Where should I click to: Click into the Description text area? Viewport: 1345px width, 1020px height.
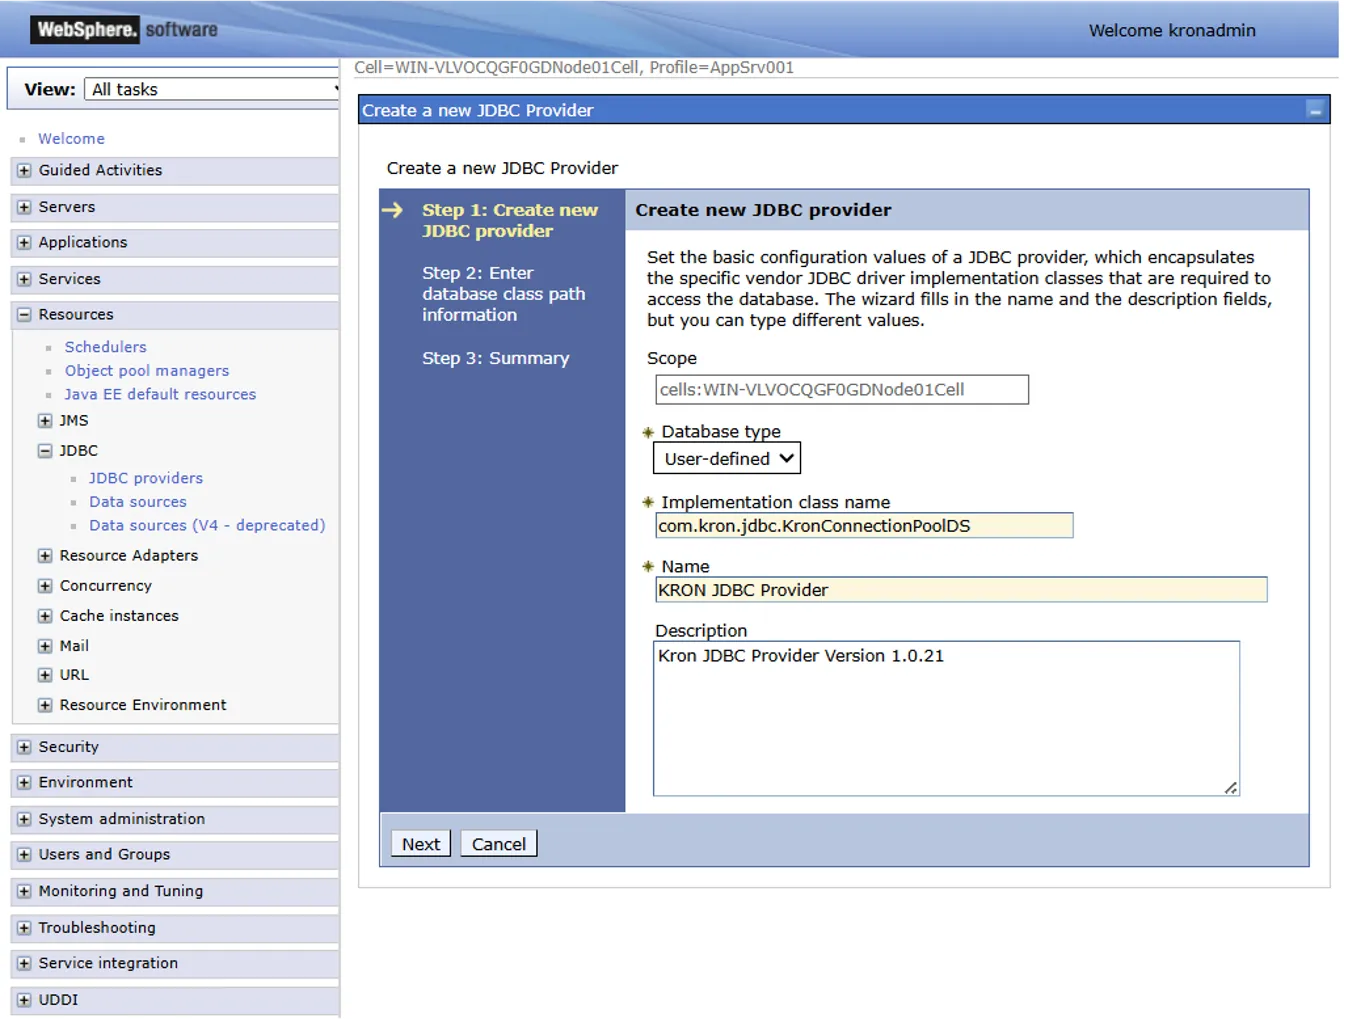(x=946, y=719)
